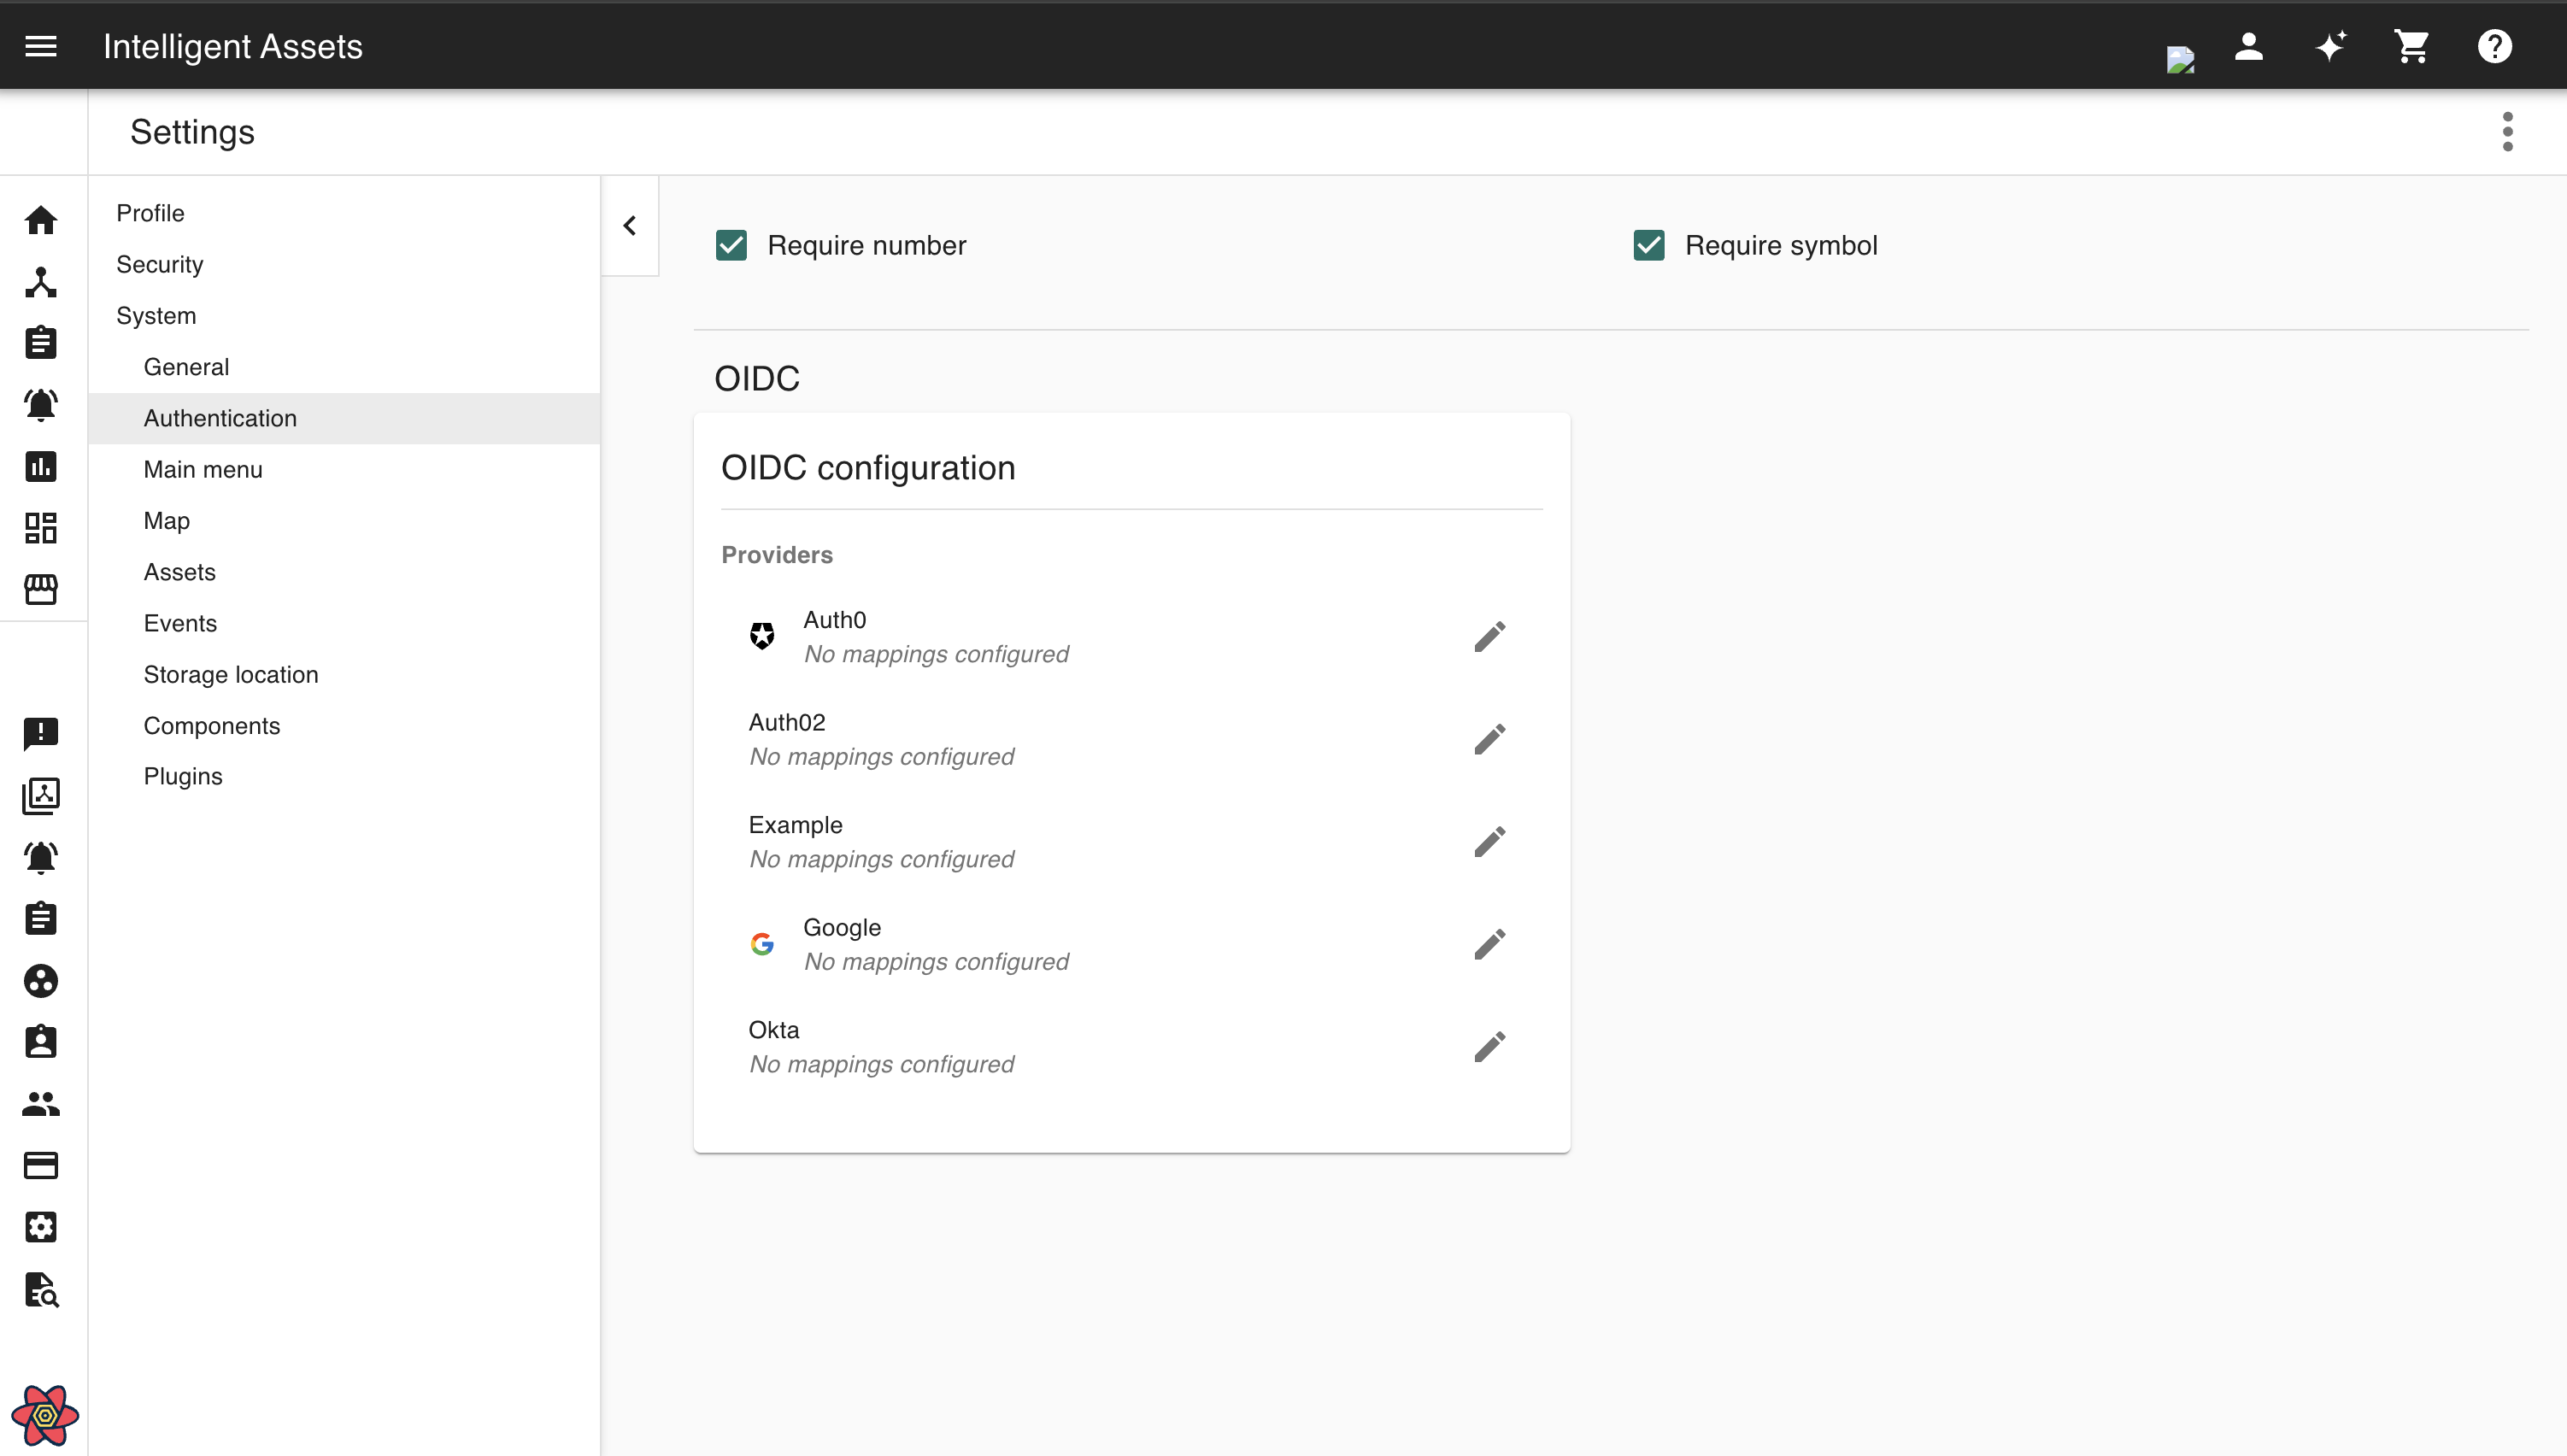
Task: Open the dashboard widgets sidebar icon
Action: pos(40,528)
